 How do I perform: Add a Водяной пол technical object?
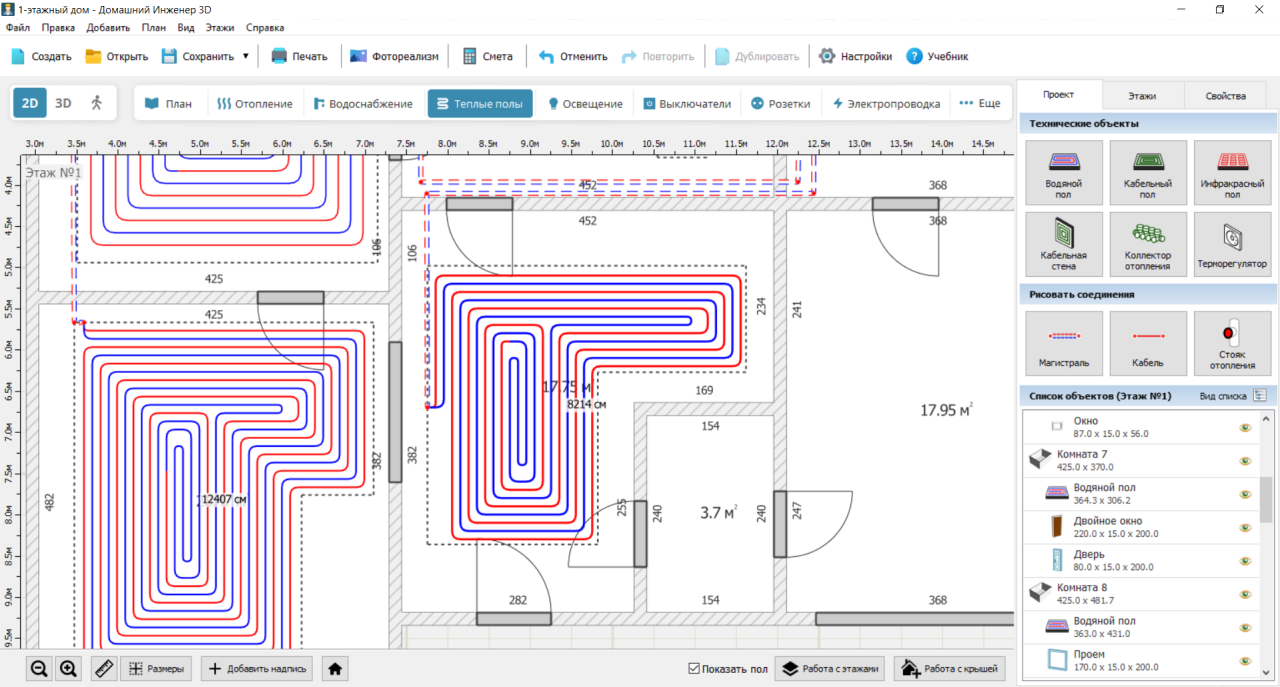pos(1064,173)
